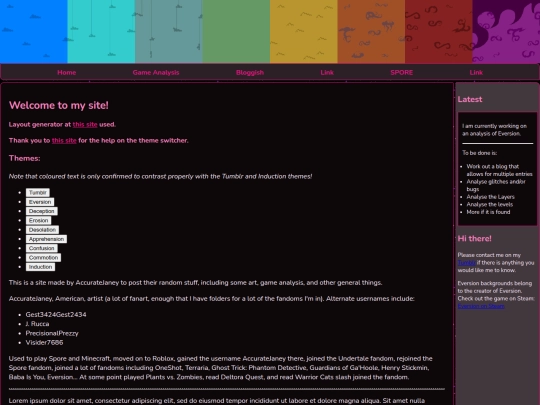Activate the Confusion theme
Viewport: 540px width, 405px height.
coord(42,248)
